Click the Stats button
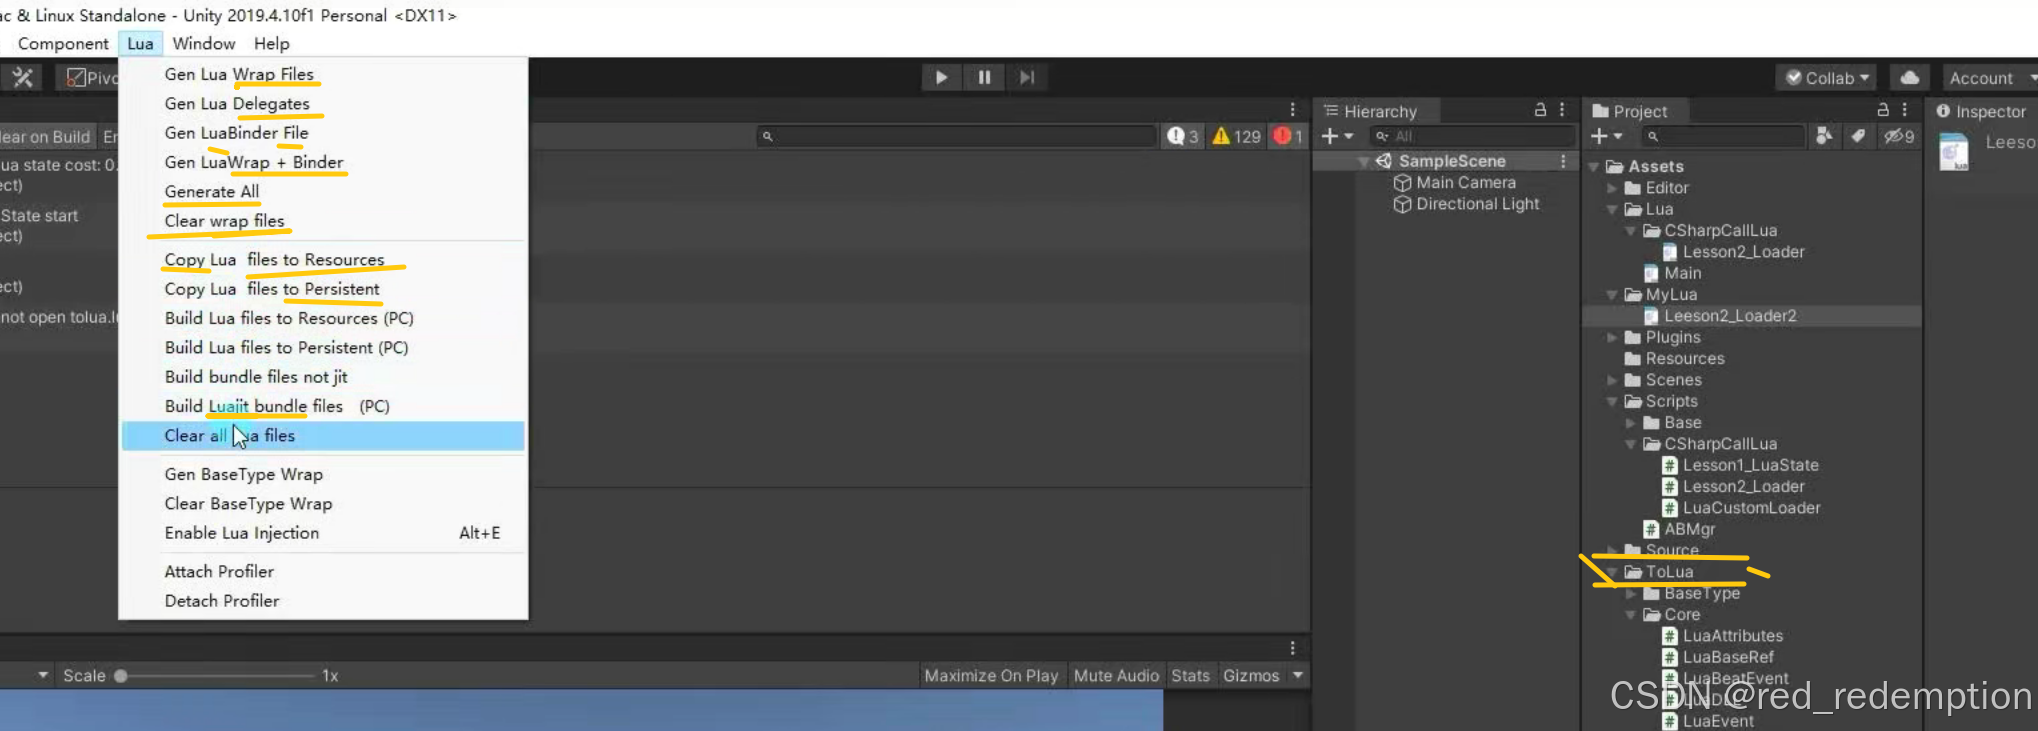 point(1190,676)
